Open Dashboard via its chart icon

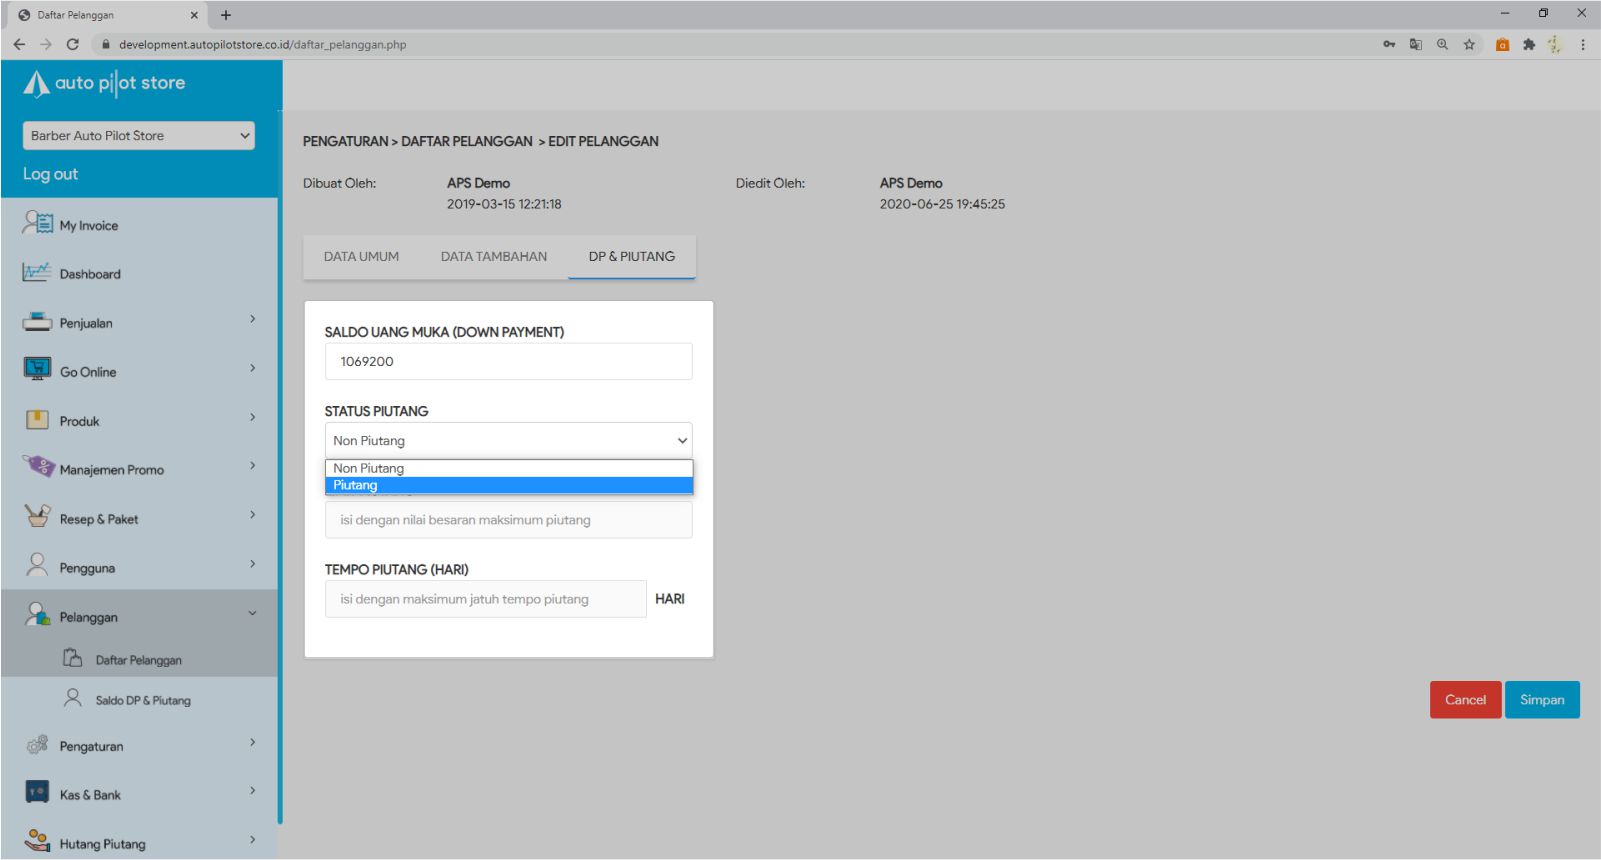tap(36, 272)
